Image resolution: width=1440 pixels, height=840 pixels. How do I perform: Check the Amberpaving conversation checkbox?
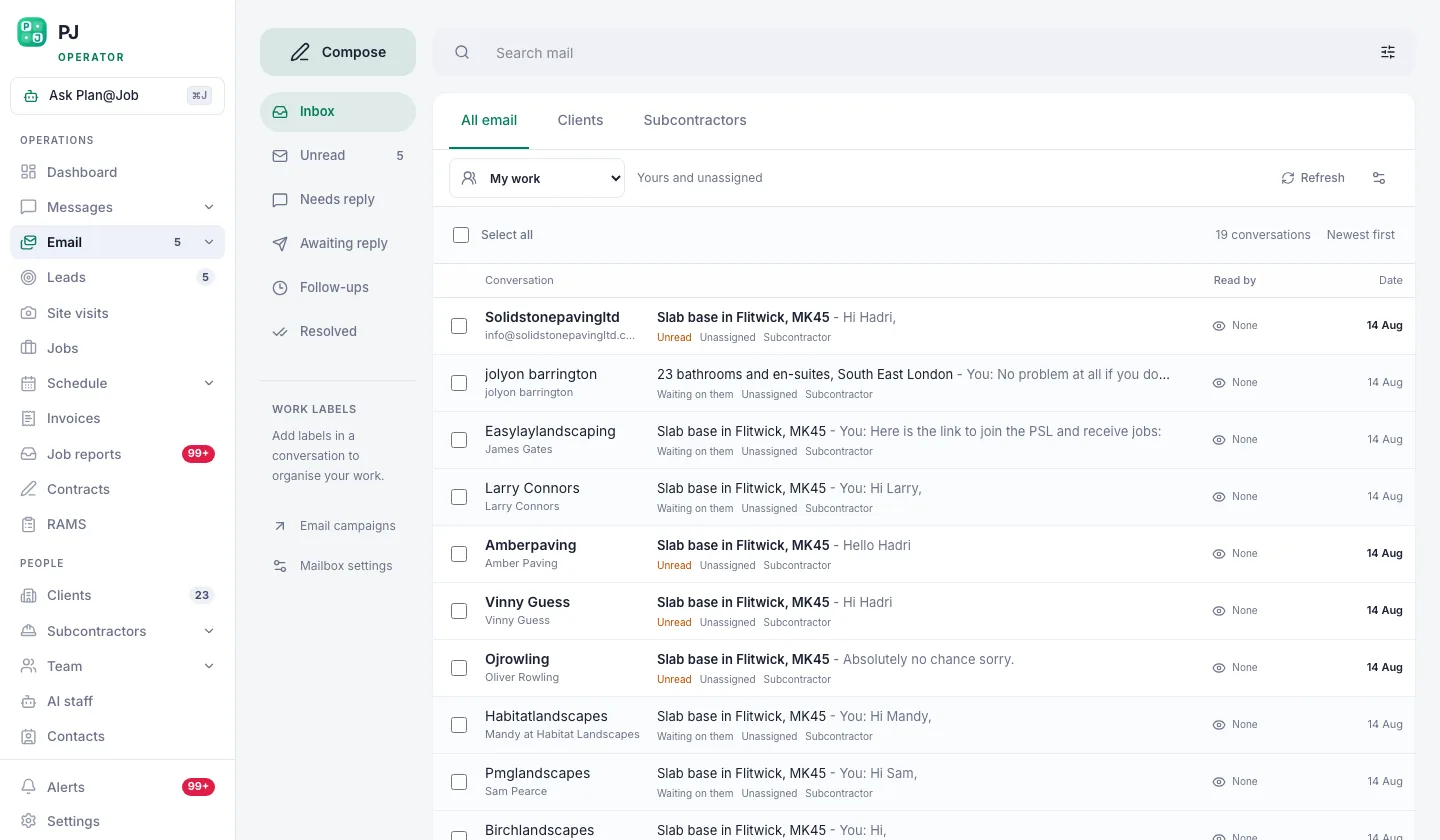(459, 554)
